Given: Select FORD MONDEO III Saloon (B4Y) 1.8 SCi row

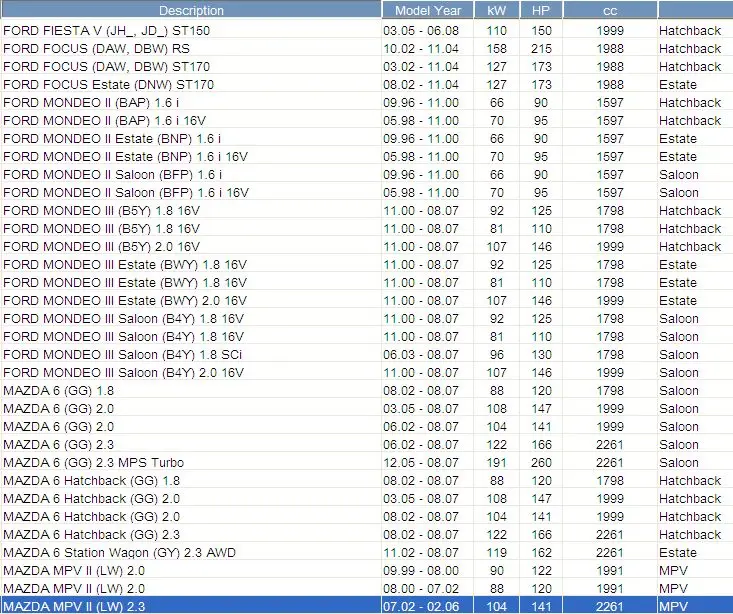Looking at the screenshot, I should click(x=366, y=355).
